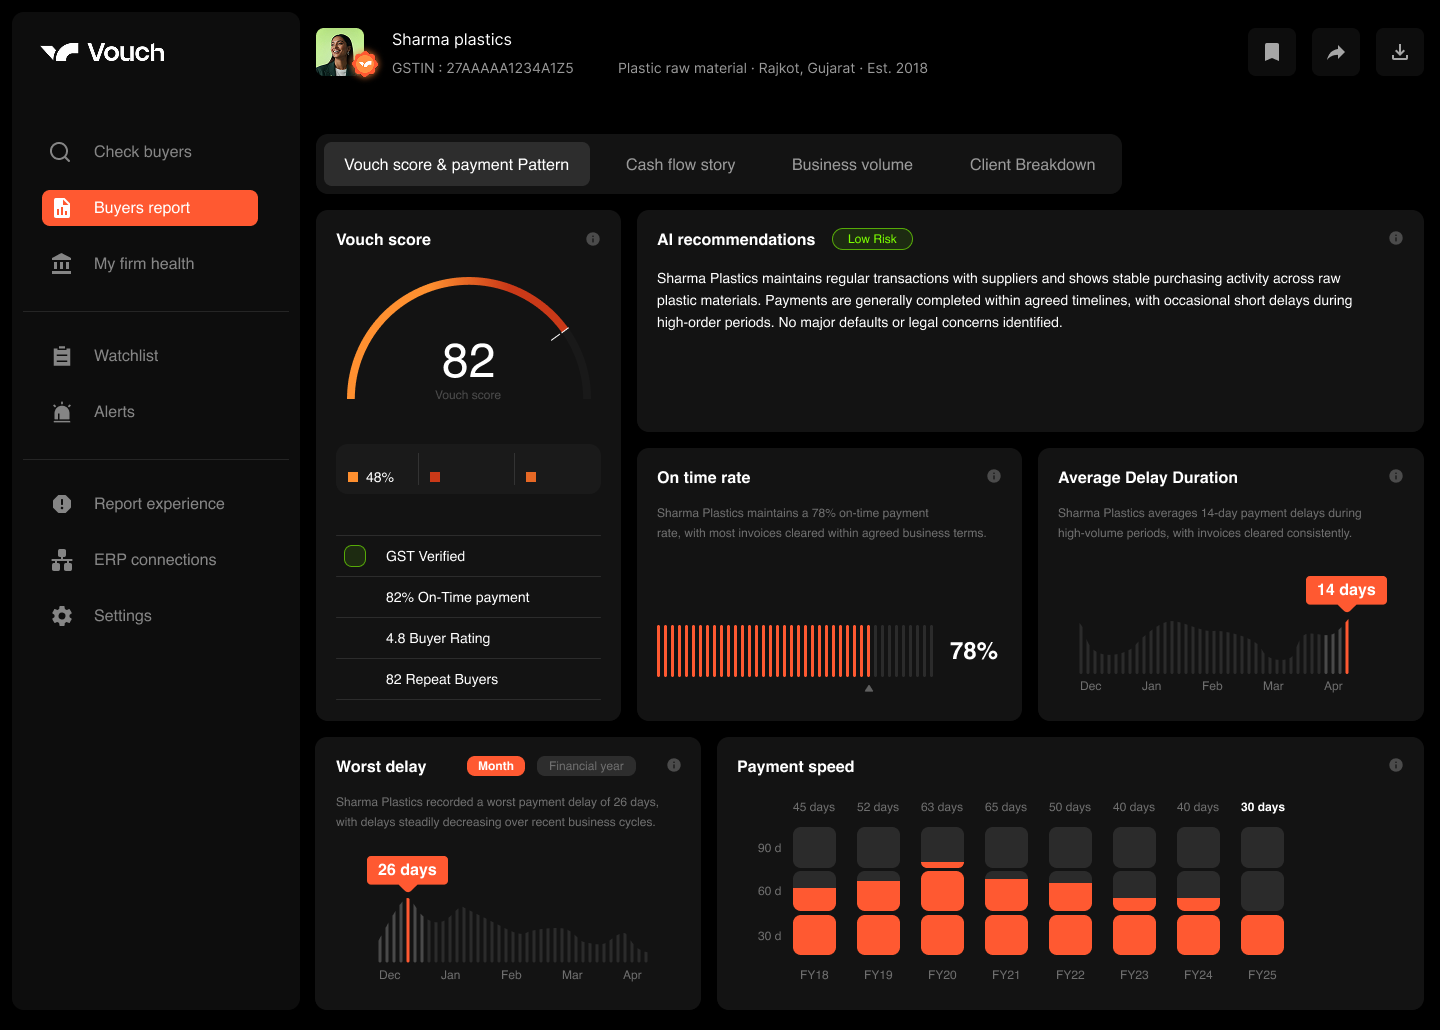The image size is (1440, 1030).
Task: Click the 82 Repeat Buyers row
Action: click(x=468, y=679)
